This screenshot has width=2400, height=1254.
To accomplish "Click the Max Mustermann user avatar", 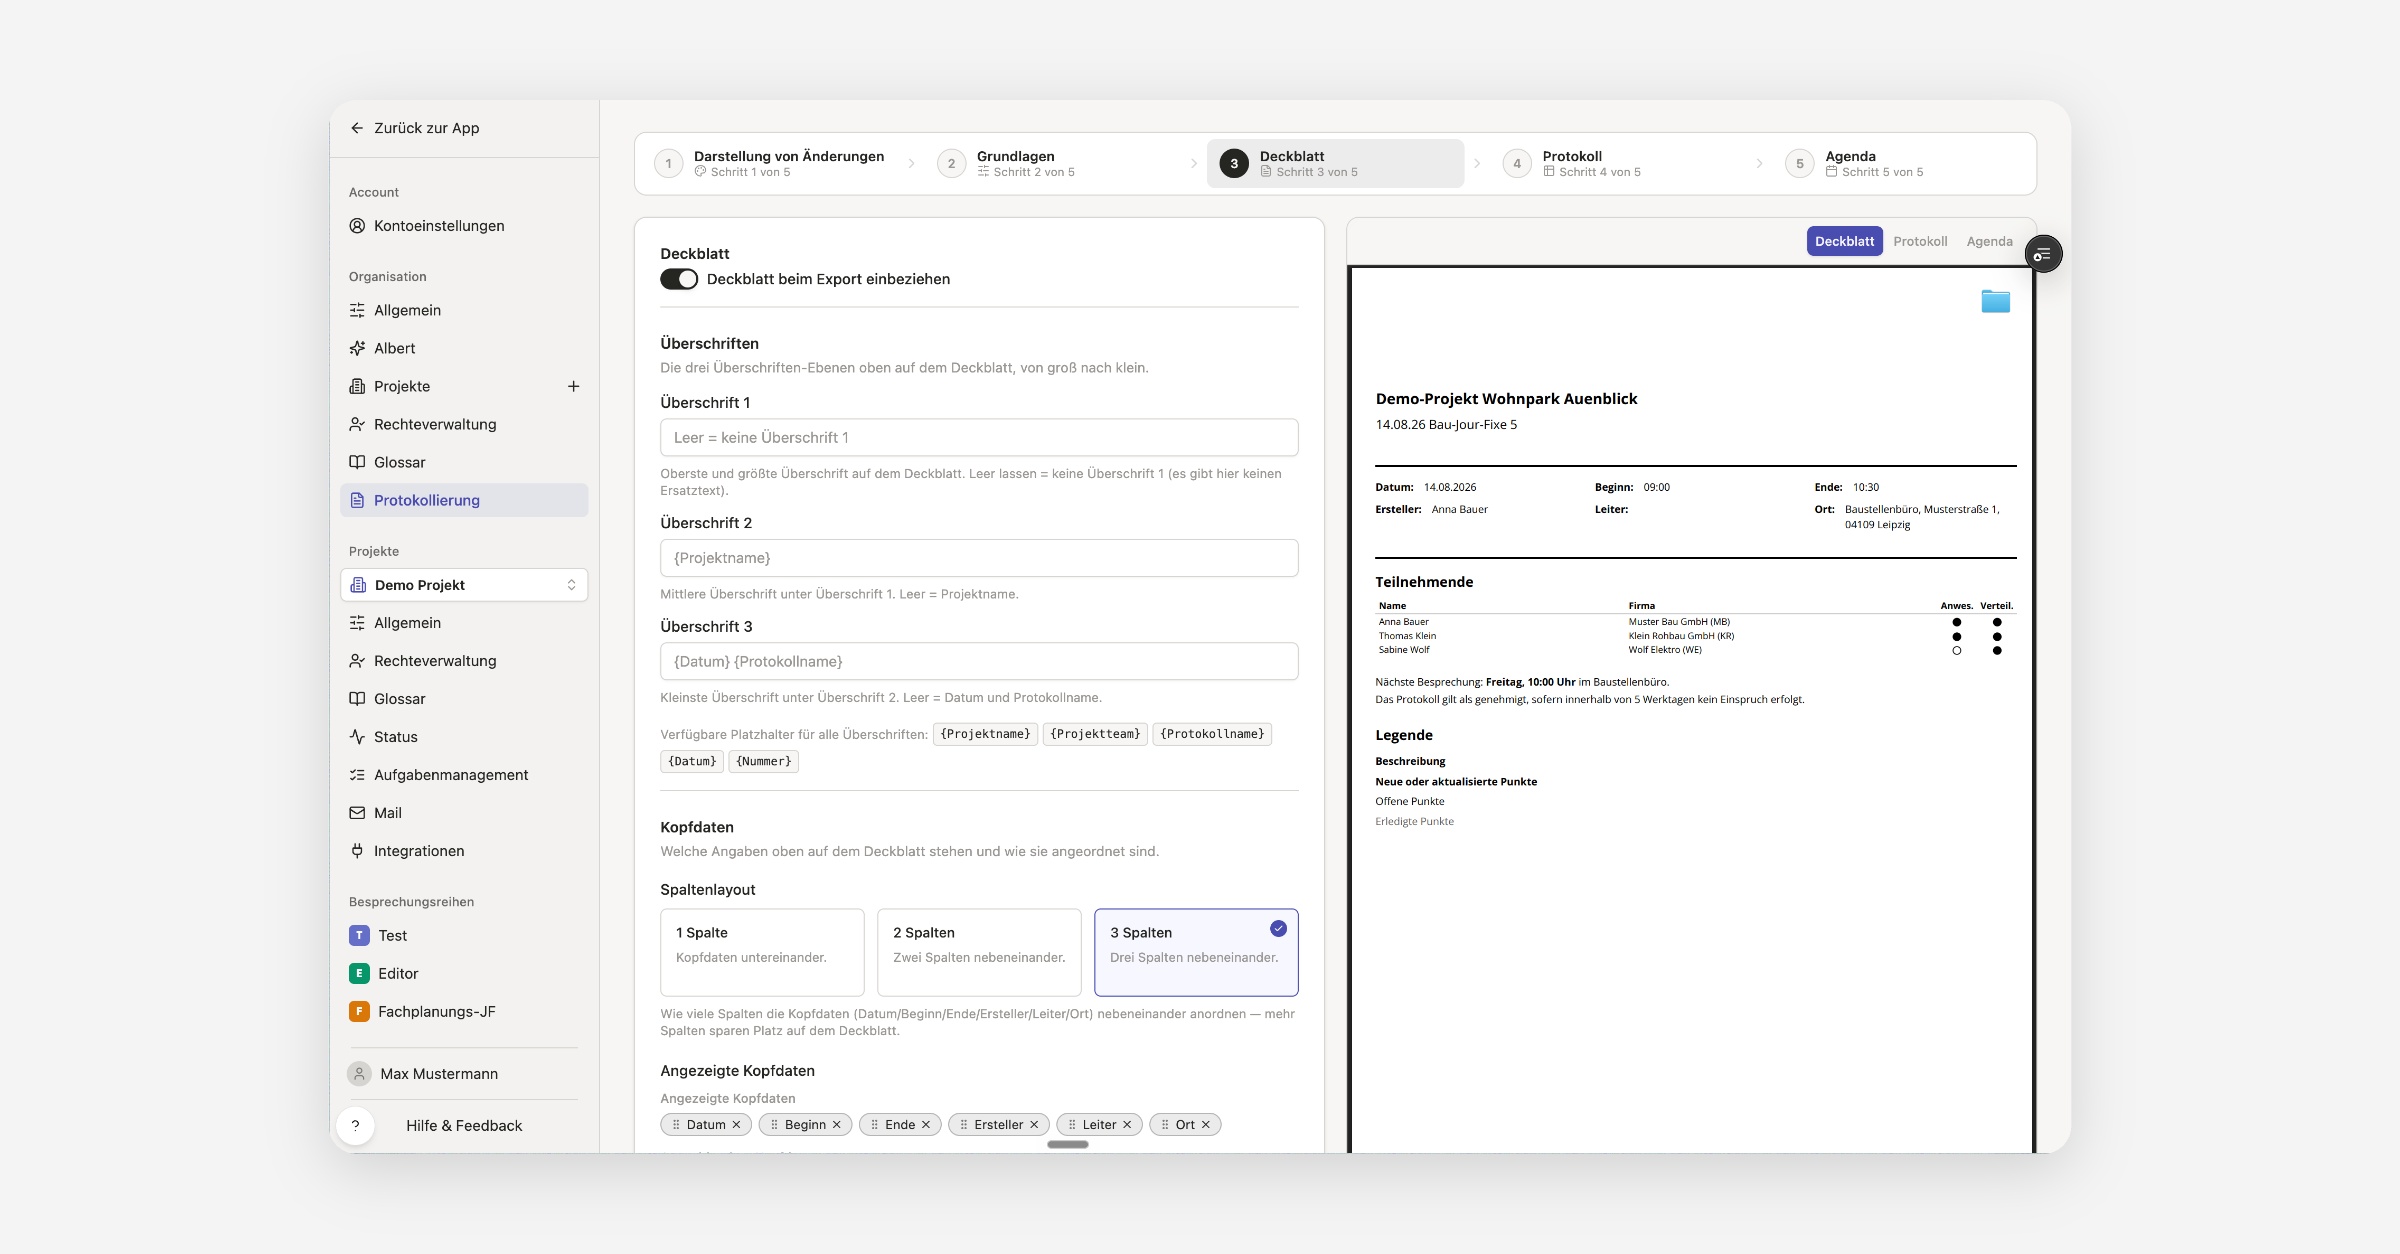I will coord(359,1074).
